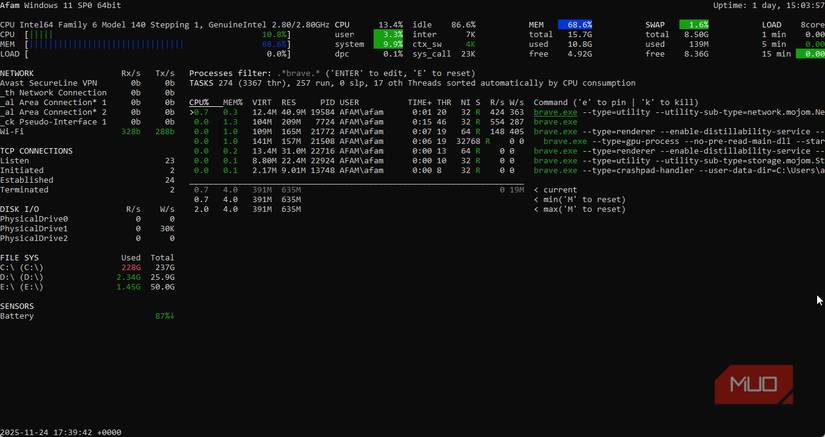This screenshot has width=825, height=437.
Task: Select the brave.exe process with PID 22924
Action: [507, 161]
